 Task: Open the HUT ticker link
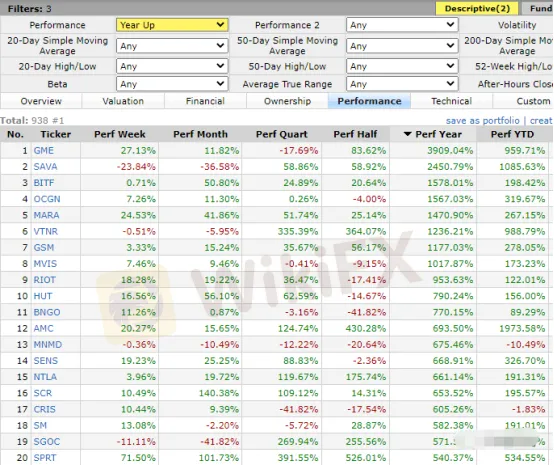[x=43, y=296]
